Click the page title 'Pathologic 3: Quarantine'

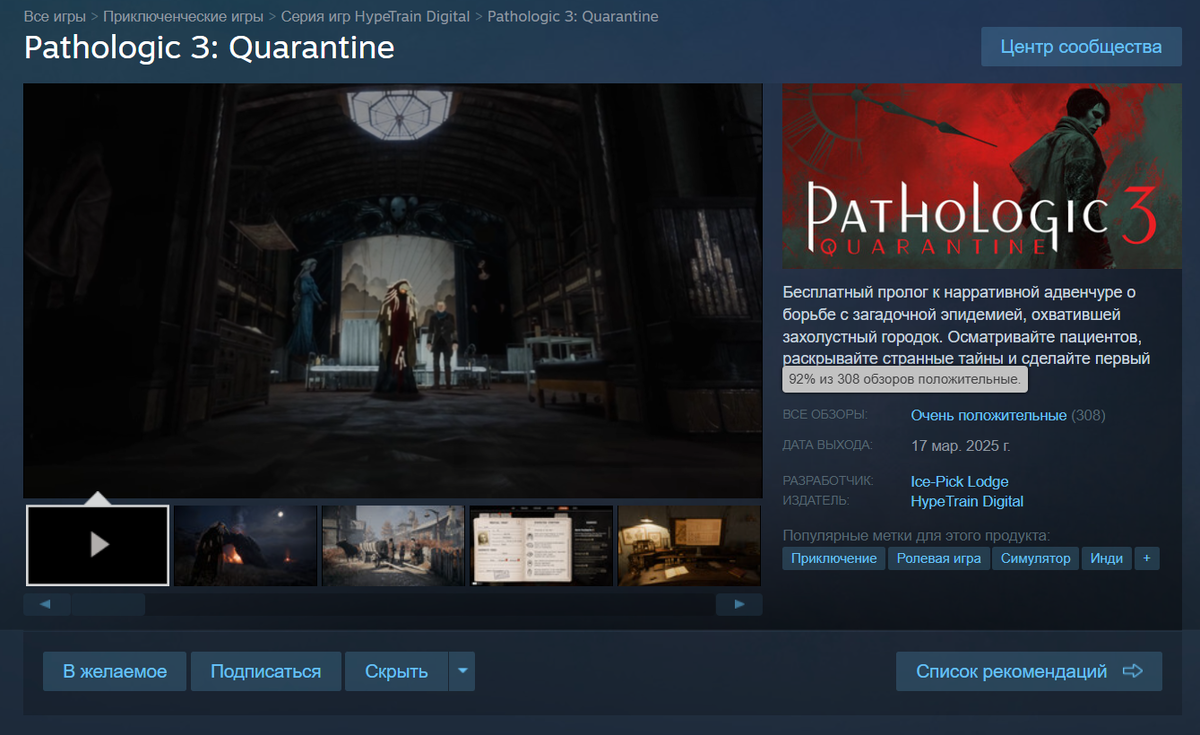[209, 48]
